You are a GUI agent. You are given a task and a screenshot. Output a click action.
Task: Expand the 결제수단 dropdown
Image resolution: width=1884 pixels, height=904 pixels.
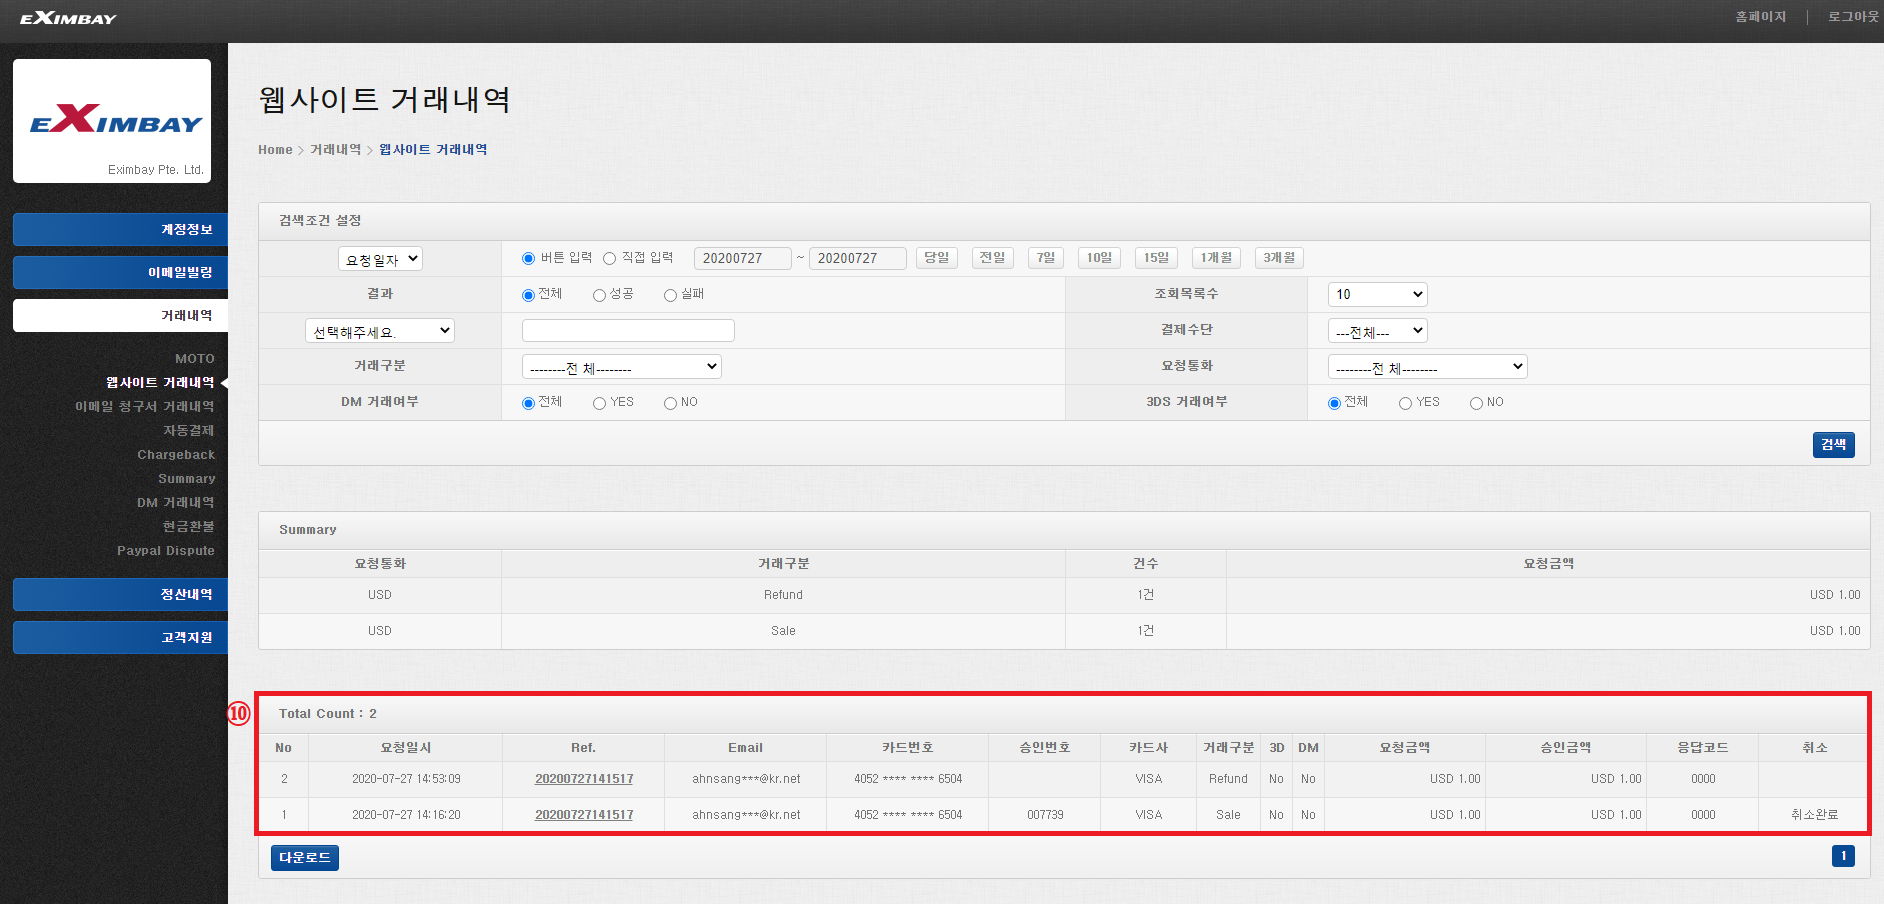tap(1377, 331)
